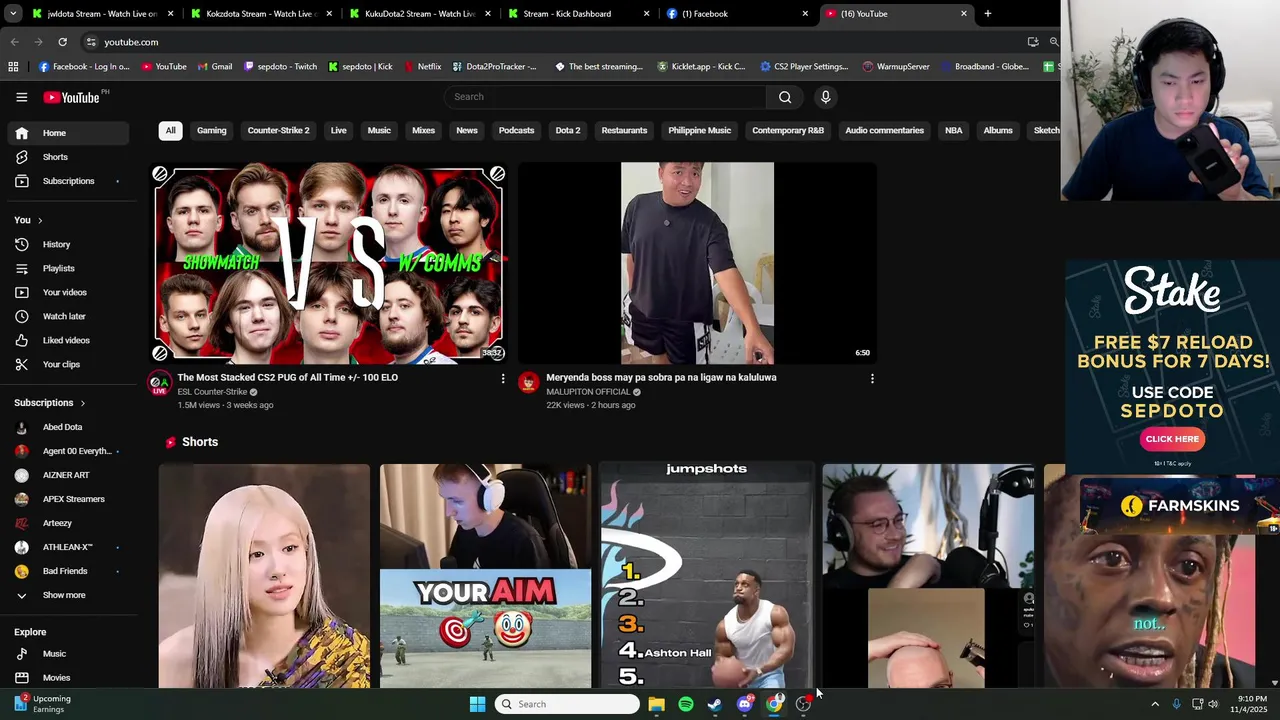This screenshot has width=1280, height=720.
Task: Open the jumpshots short thumbnail
Action: point(707,576)
